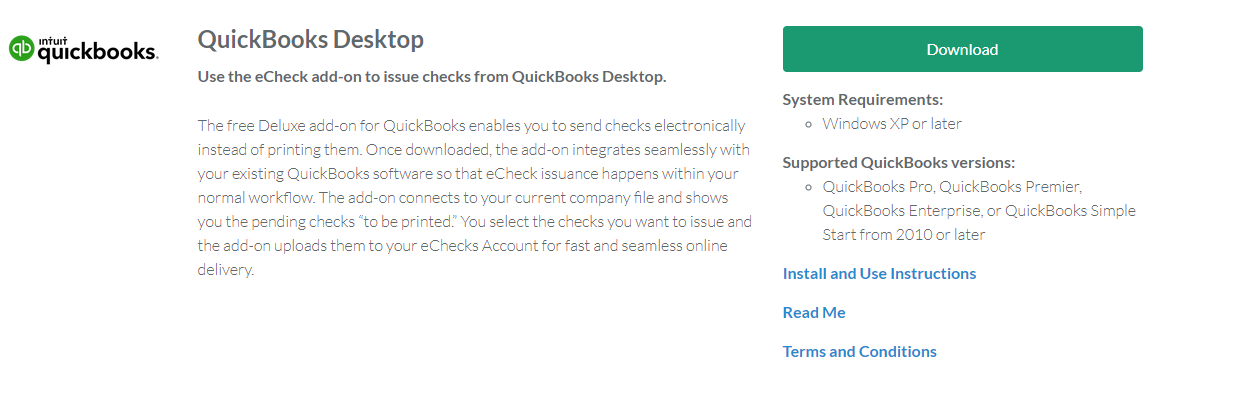Select the Windows XP or later item

click(x=892, y=124)
